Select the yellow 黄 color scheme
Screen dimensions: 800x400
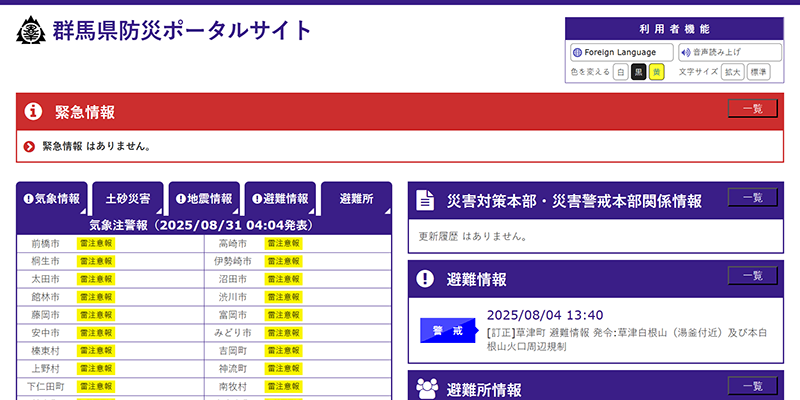coord(657,72)
